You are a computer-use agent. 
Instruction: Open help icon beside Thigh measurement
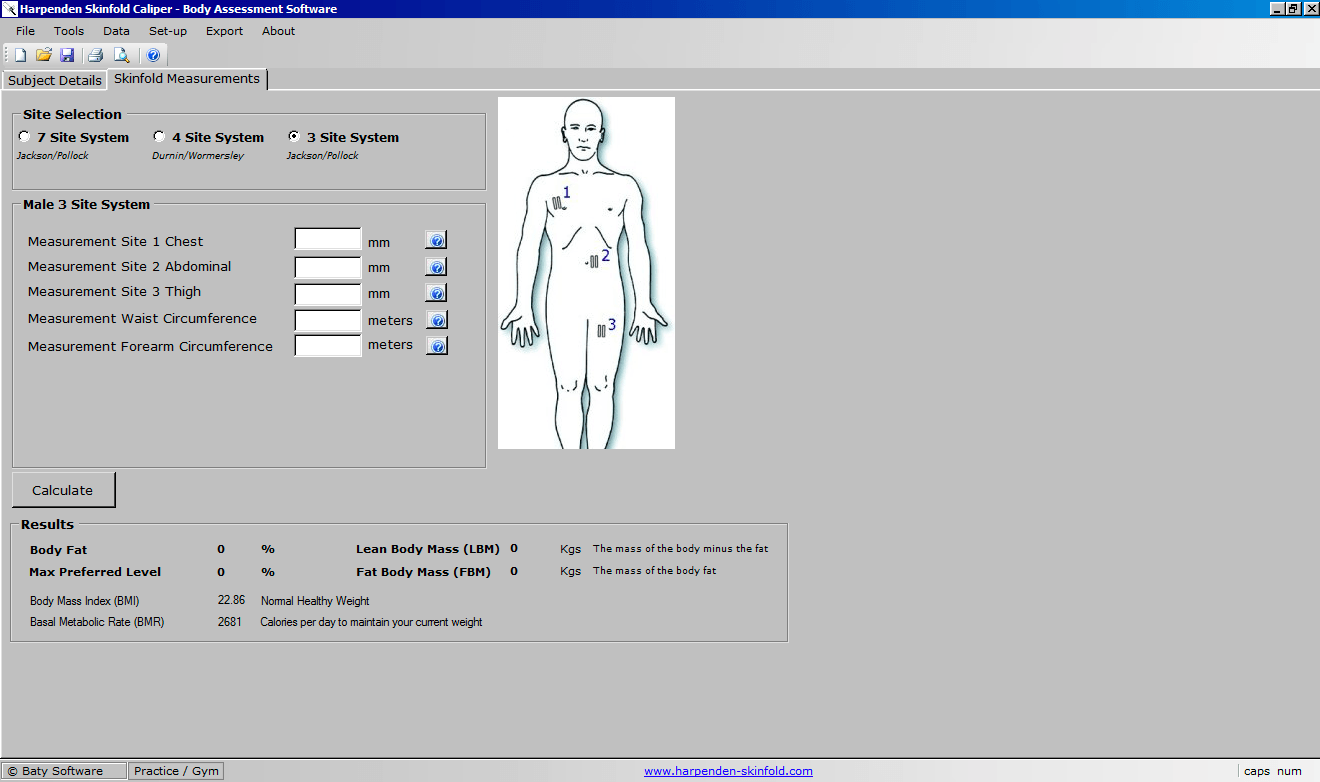(x=436, y=293)
